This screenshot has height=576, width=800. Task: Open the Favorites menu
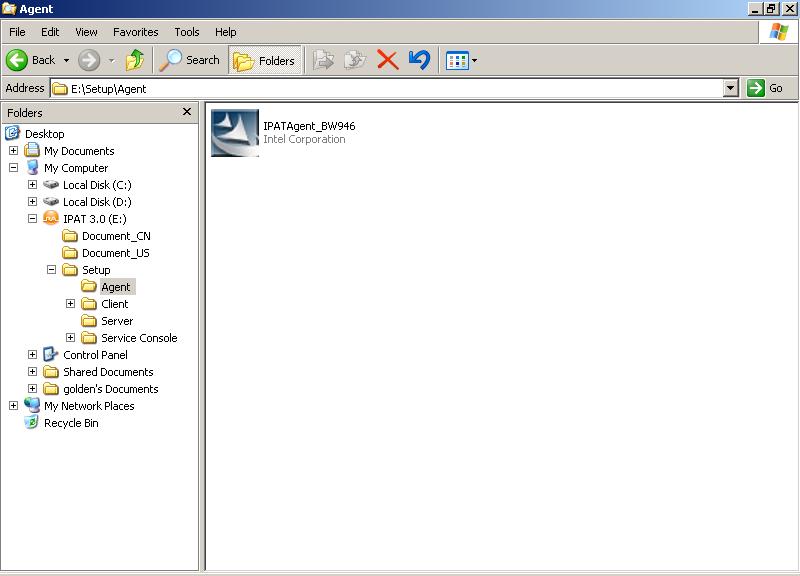click(135, 32)
